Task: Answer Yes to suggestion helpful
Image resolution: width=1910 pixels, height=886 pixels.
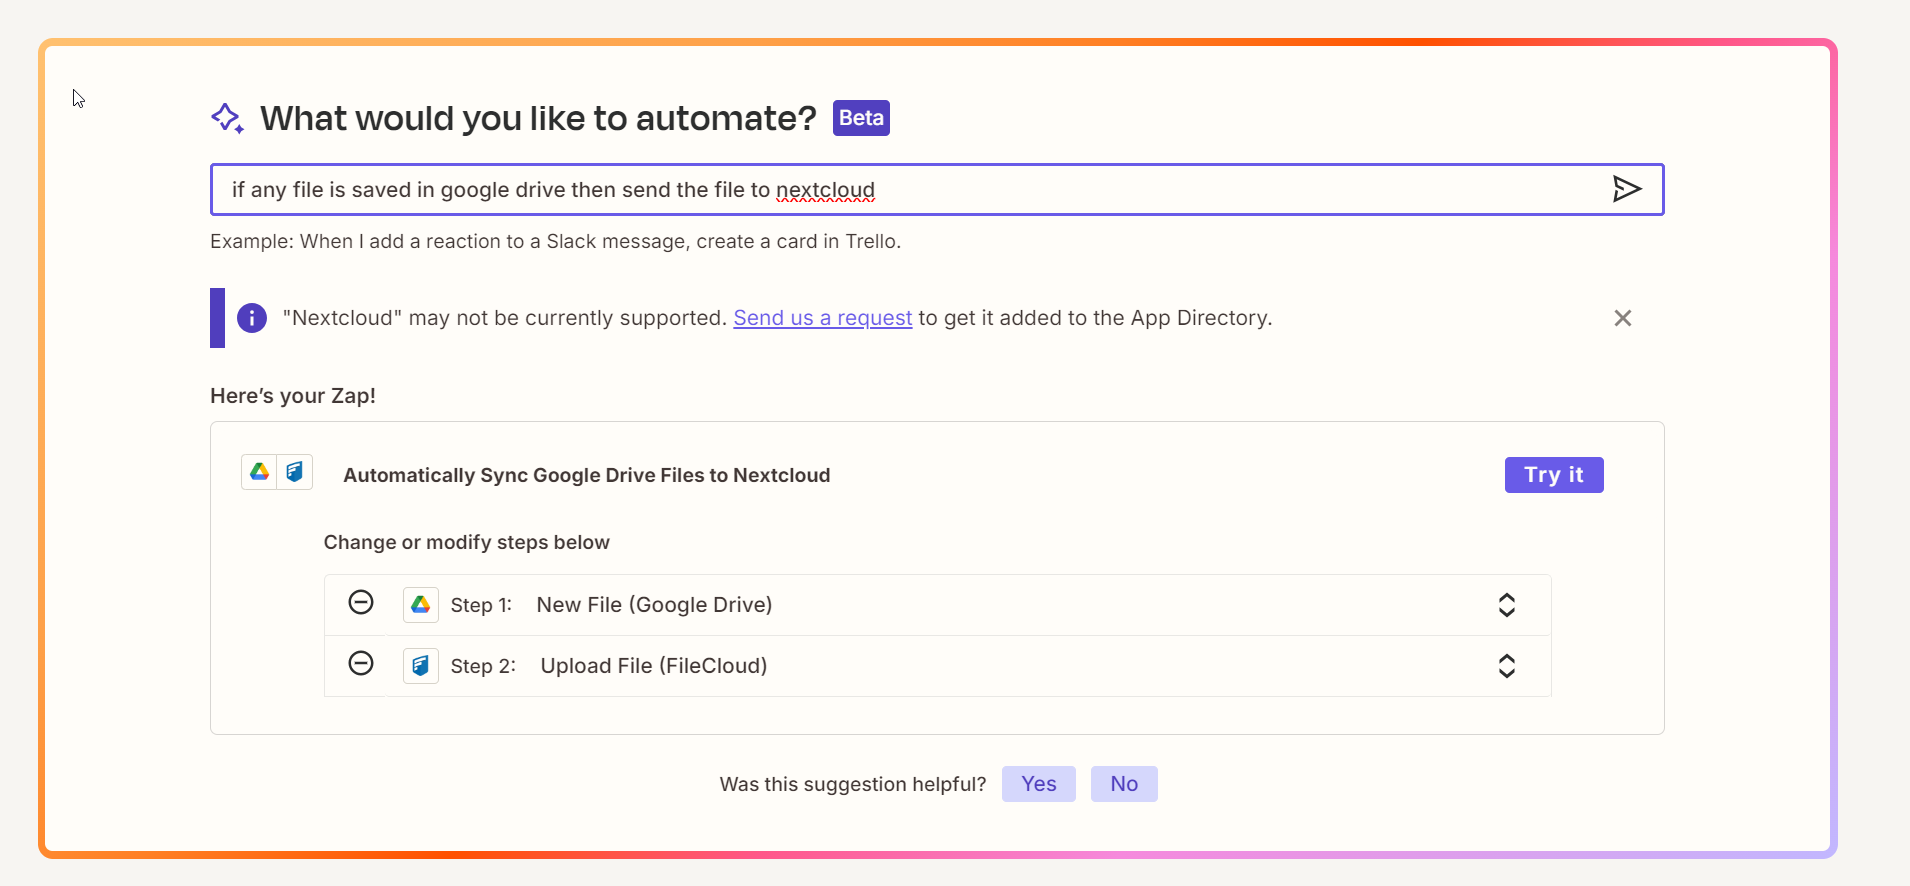Action: click(1038, 784)
